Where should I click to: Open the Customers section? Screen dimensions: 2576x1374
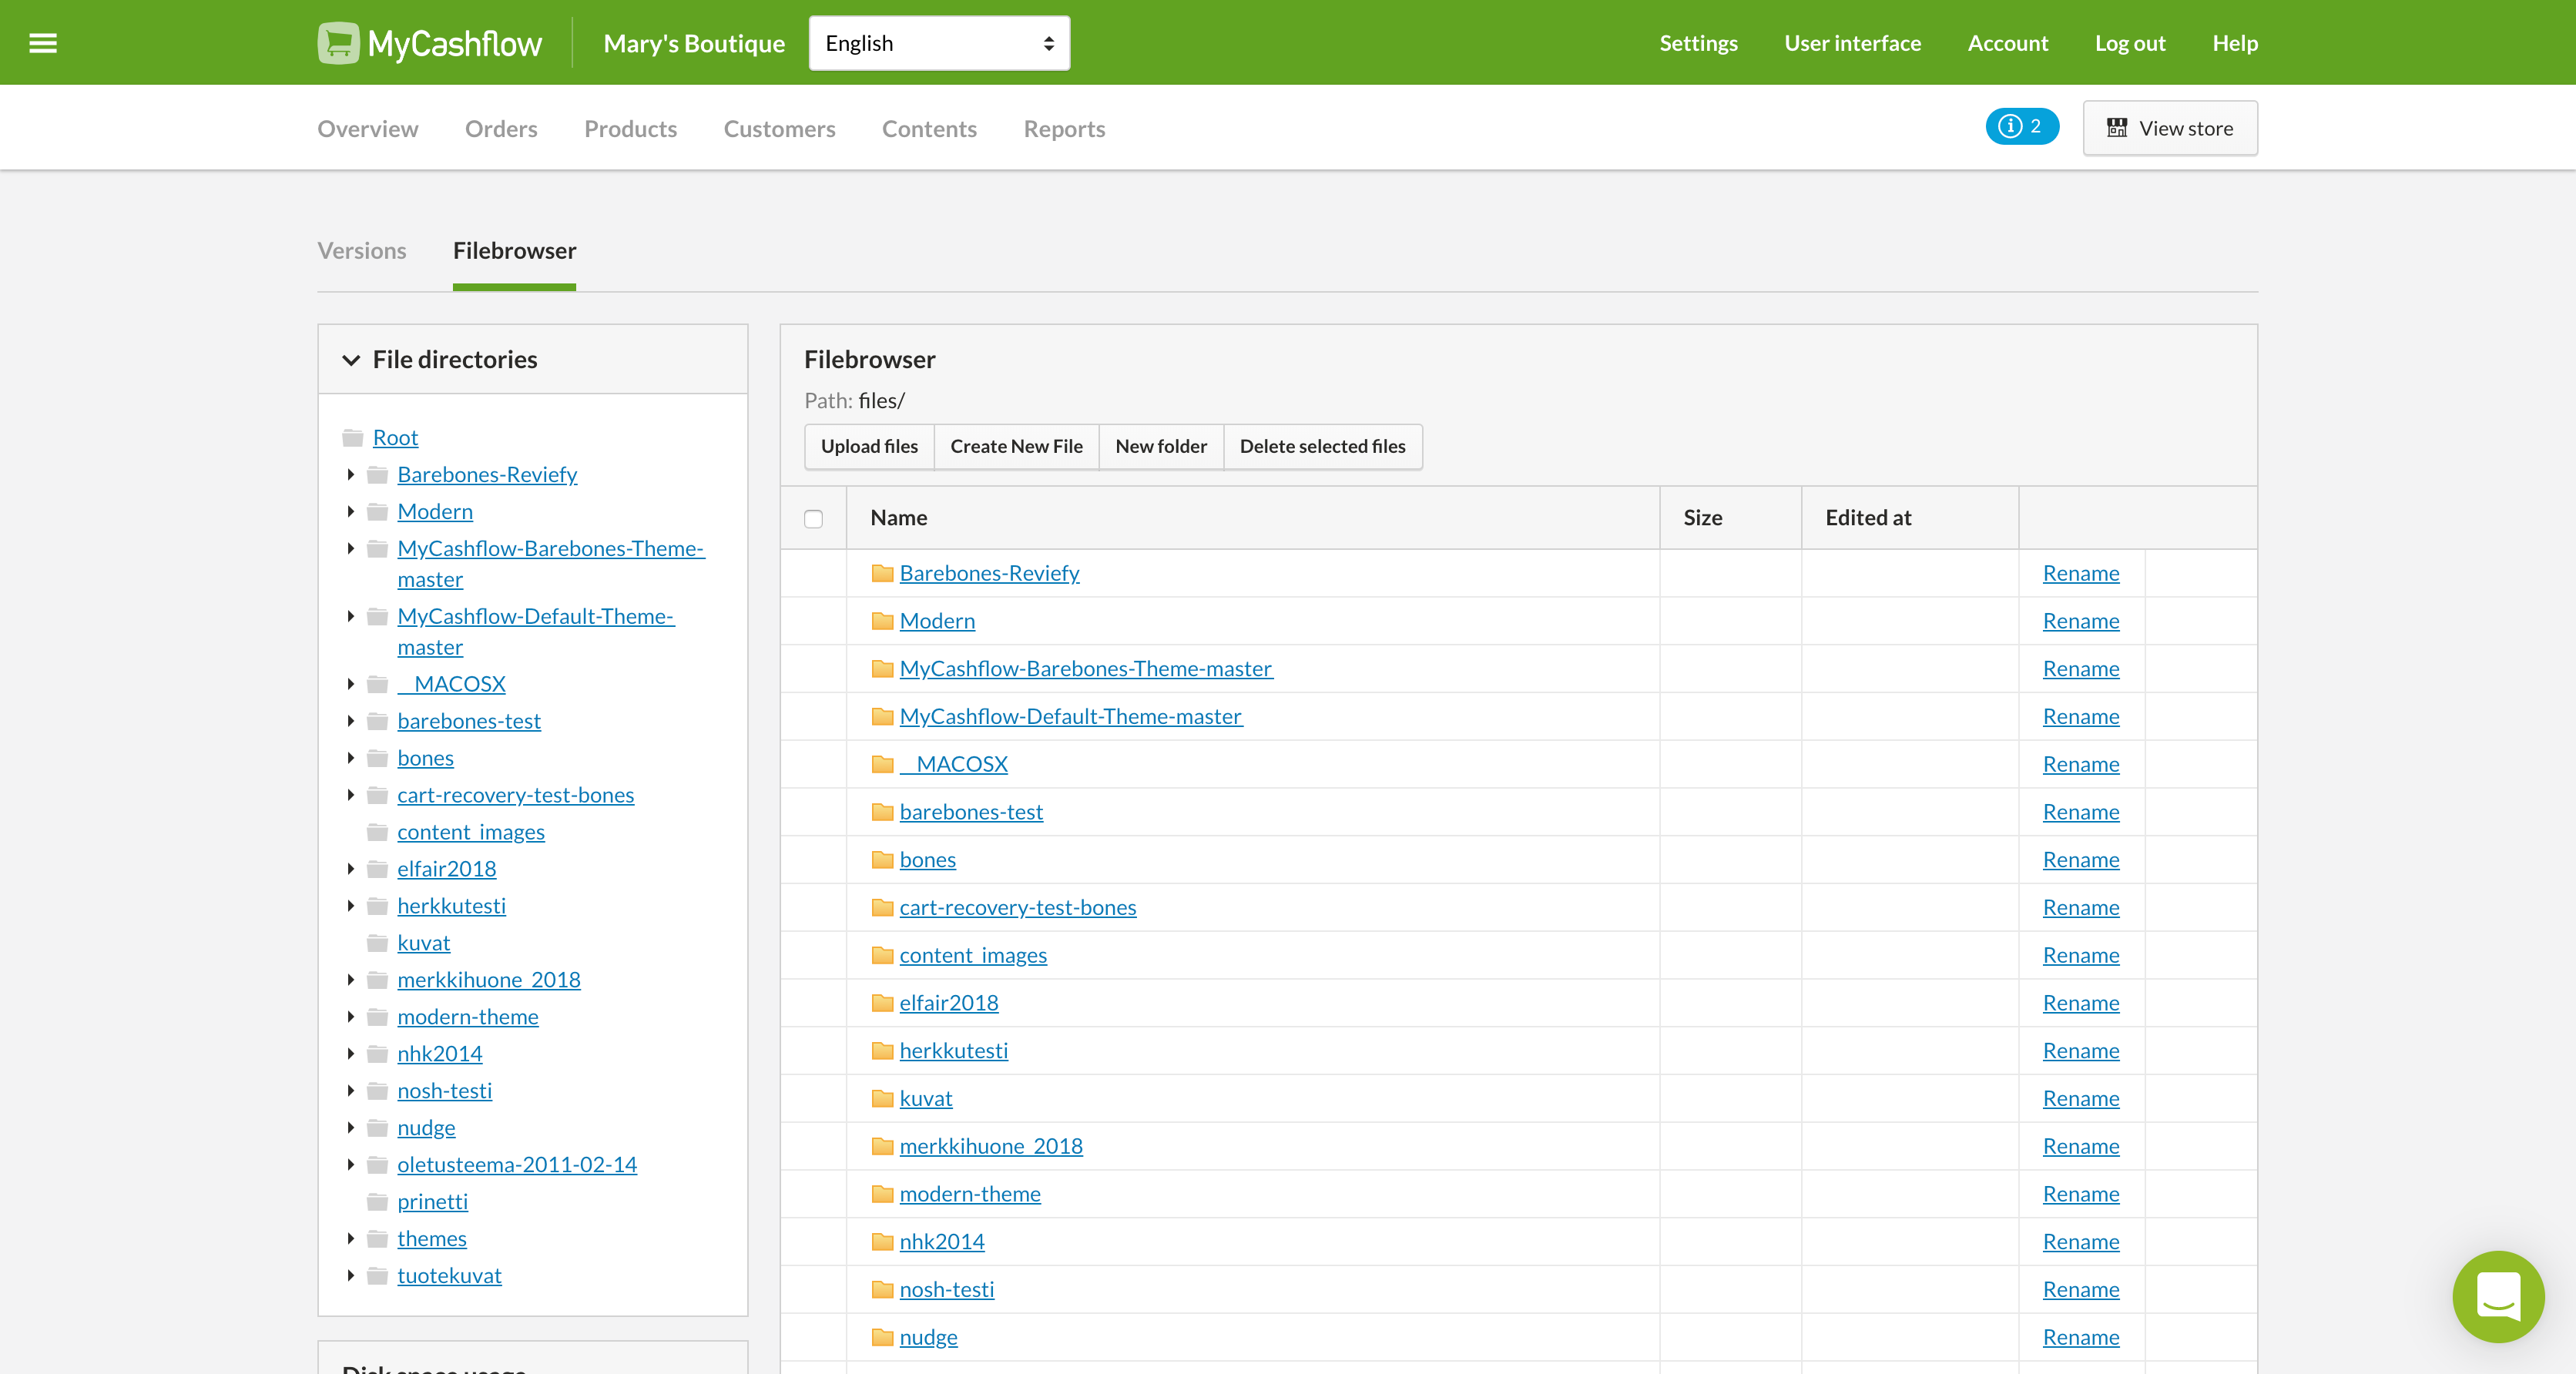tap(779, 128)
